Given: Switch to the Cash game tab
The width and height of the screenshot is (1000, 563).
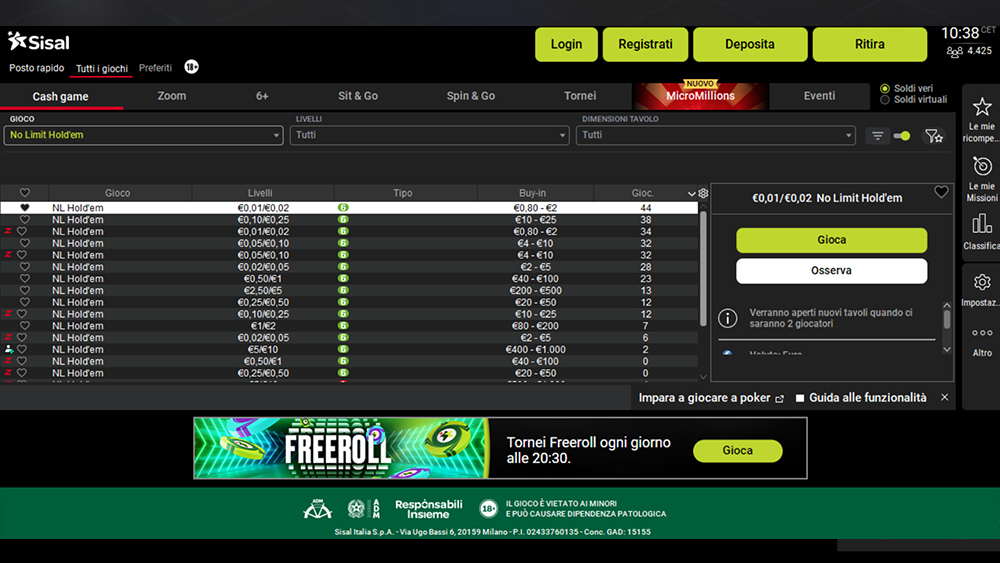Looking at the screenshot, I should point(61,96).
